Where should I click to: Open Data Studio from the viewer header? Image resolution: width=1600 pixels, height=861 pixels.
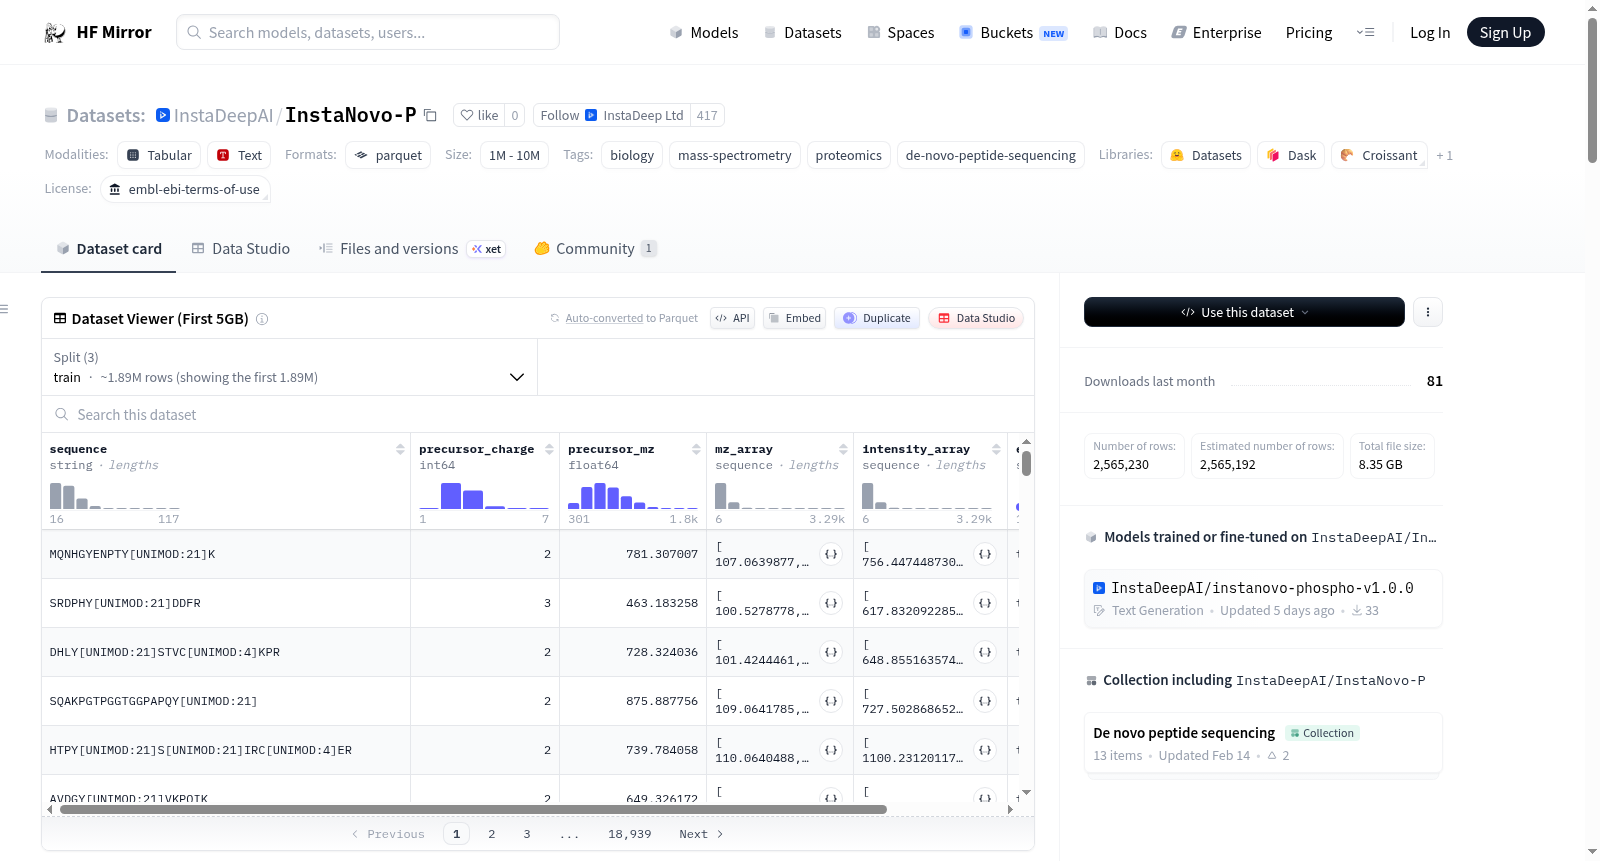(x=976, y=318)
